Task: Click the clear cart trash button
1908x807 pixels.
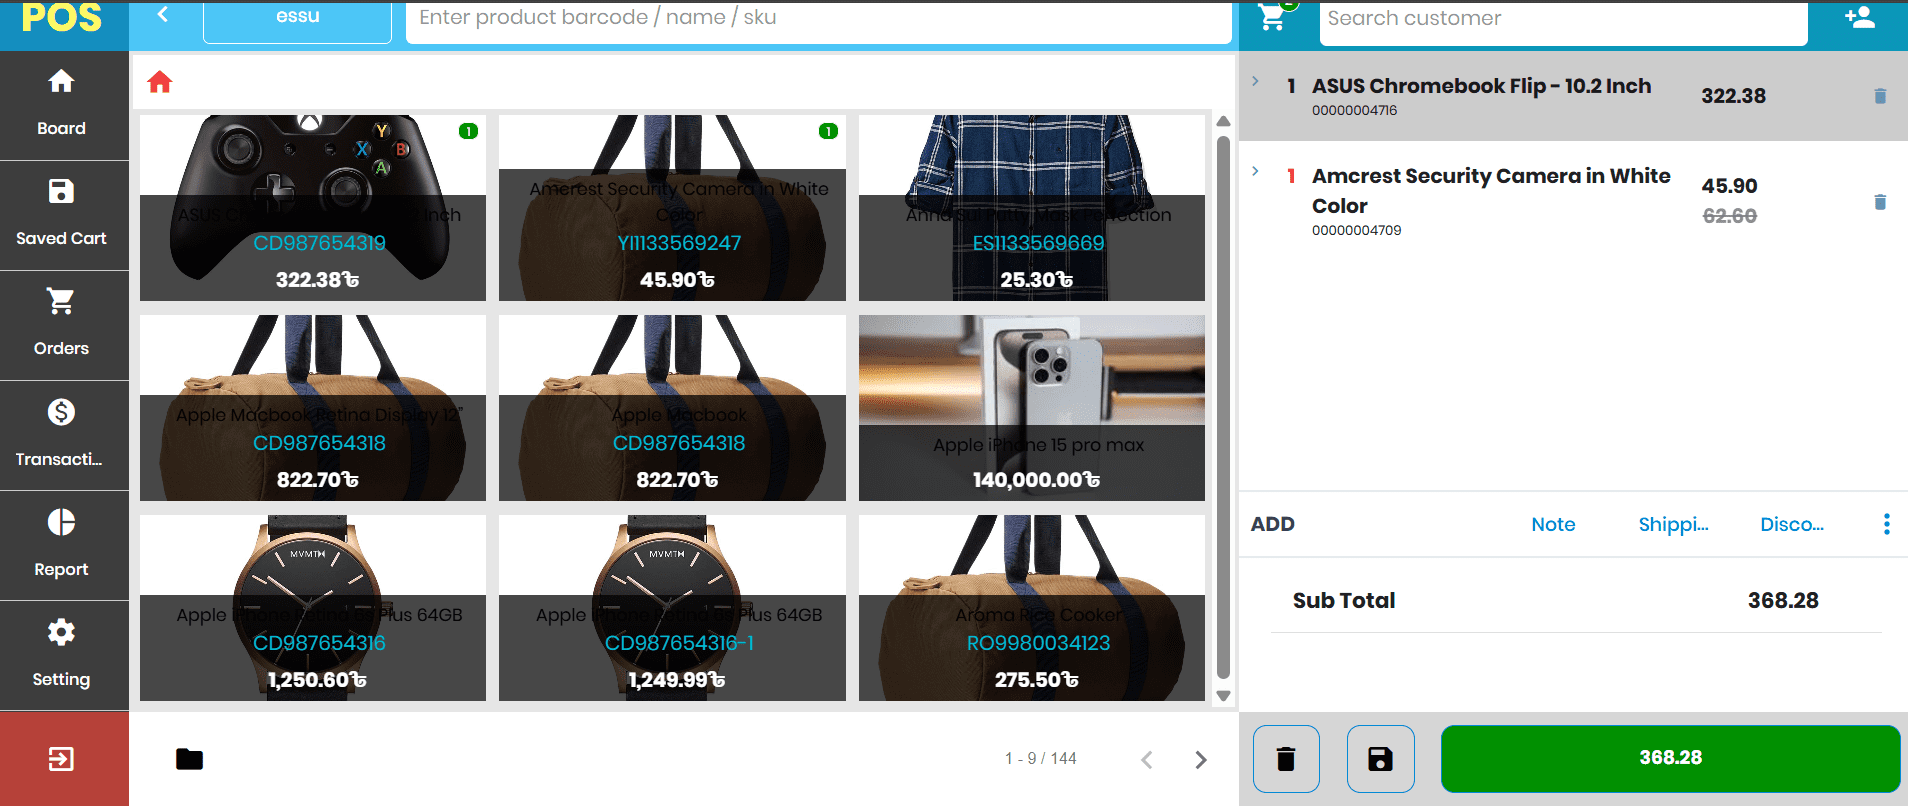Action: [x=1286, y=759]
